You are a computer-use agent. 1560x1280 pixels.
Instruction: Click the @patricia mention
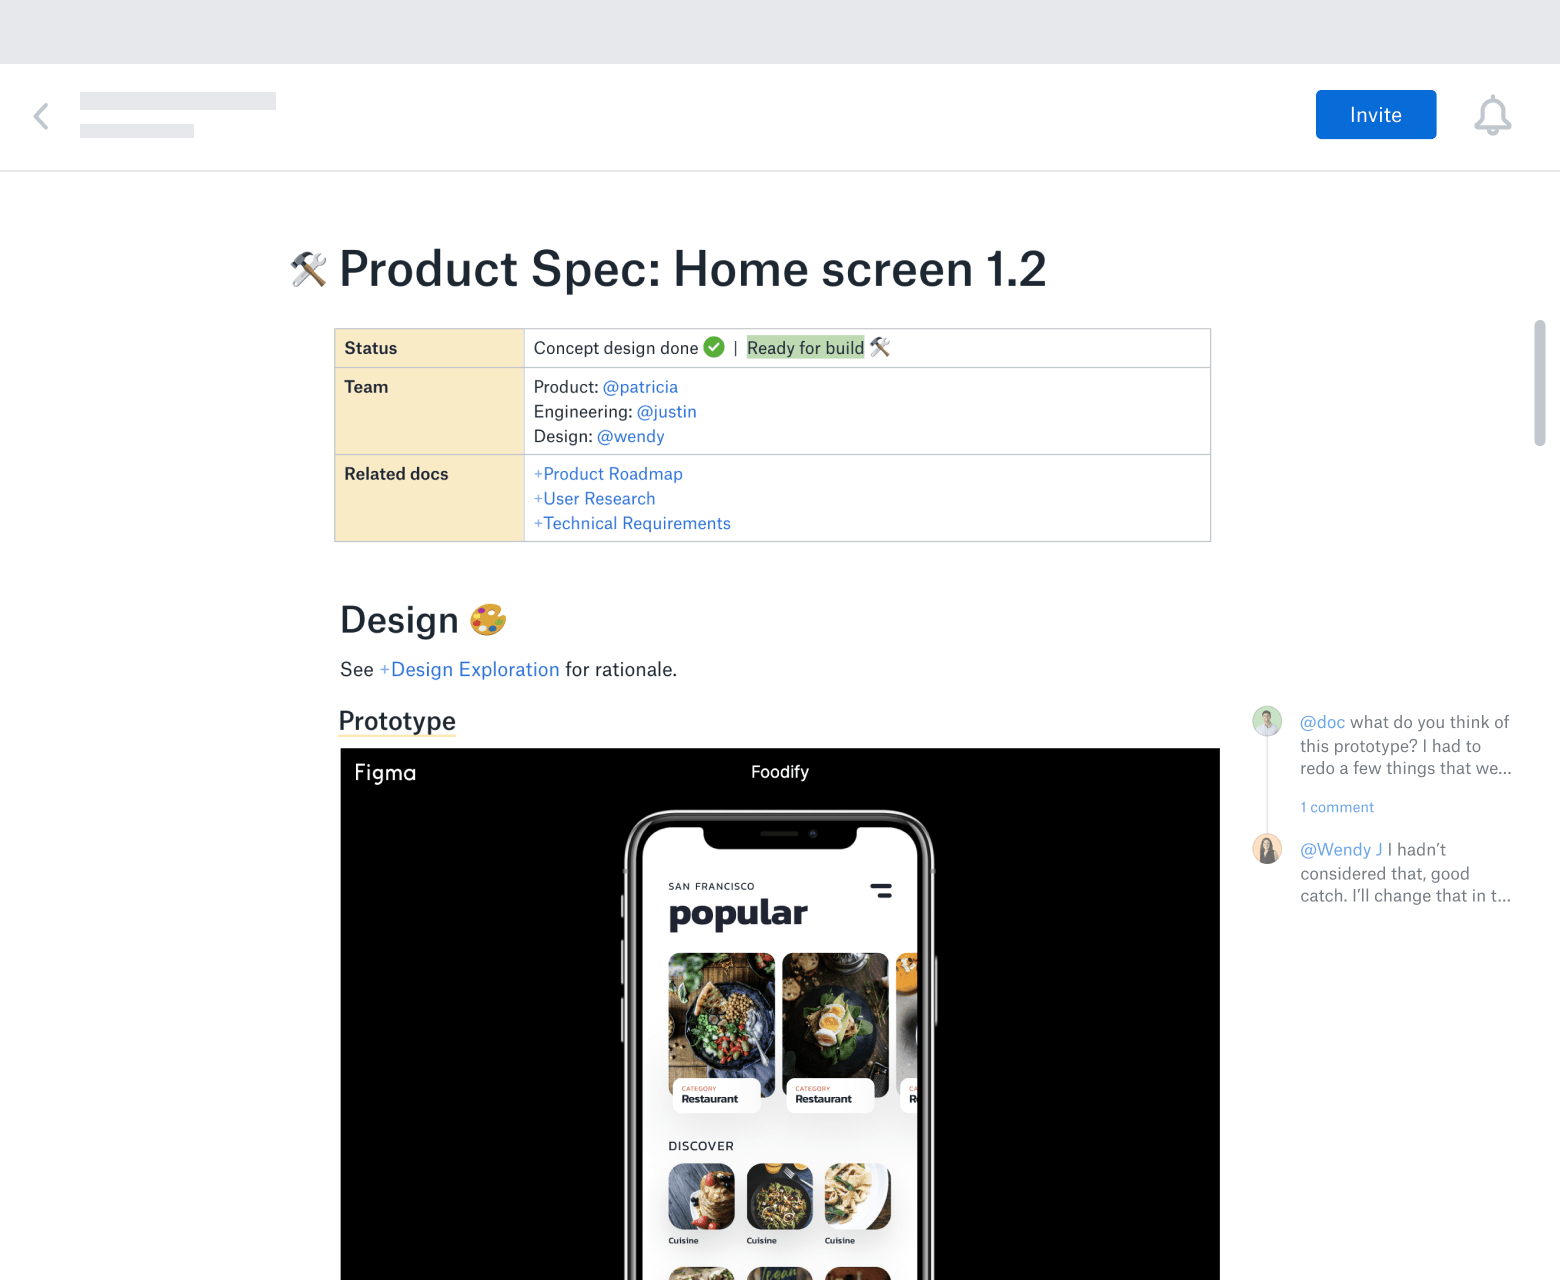pos(640,387)
